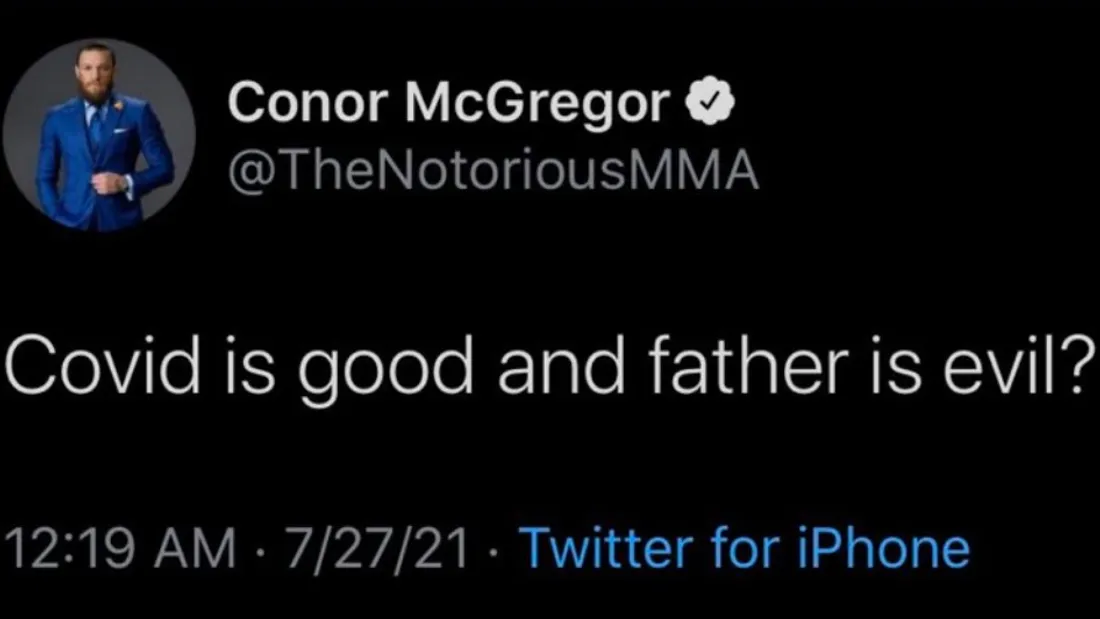The width and height of the screenshot is (1100, 619).
Task: Click the circular profile photo of McGregor
Action: click(x=99, y=130)
